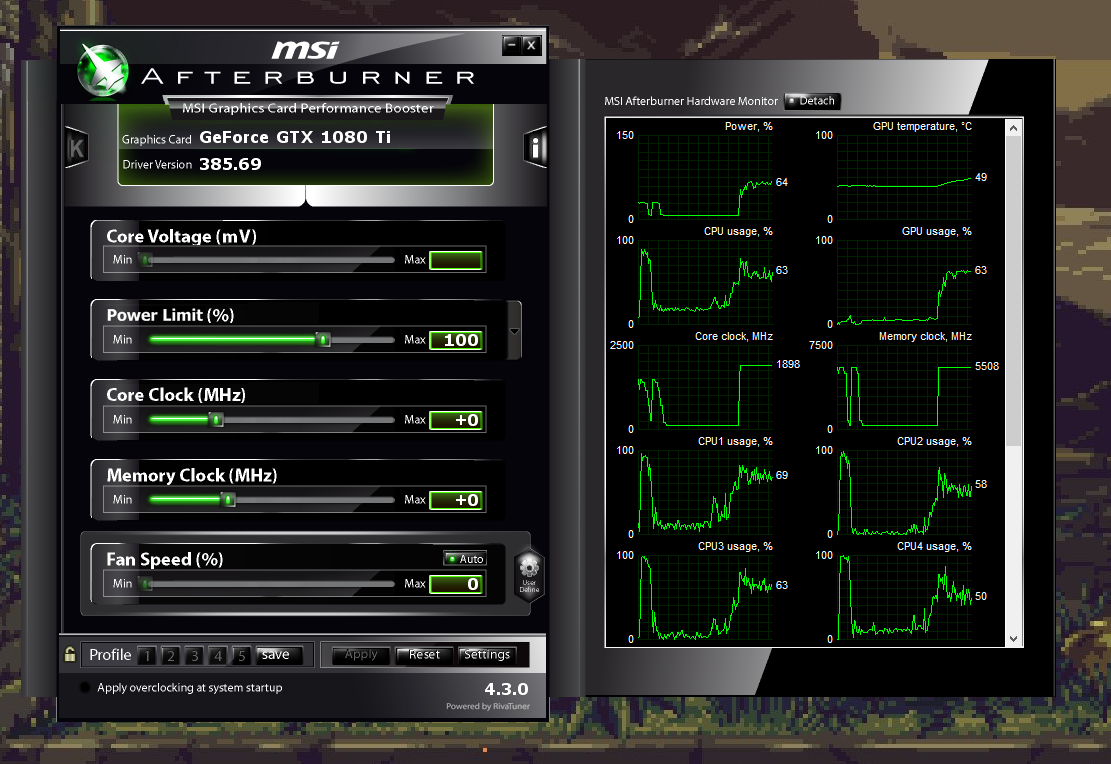The image size is (1111, 764).
Task: Open the Settings button
Action: 487,655
